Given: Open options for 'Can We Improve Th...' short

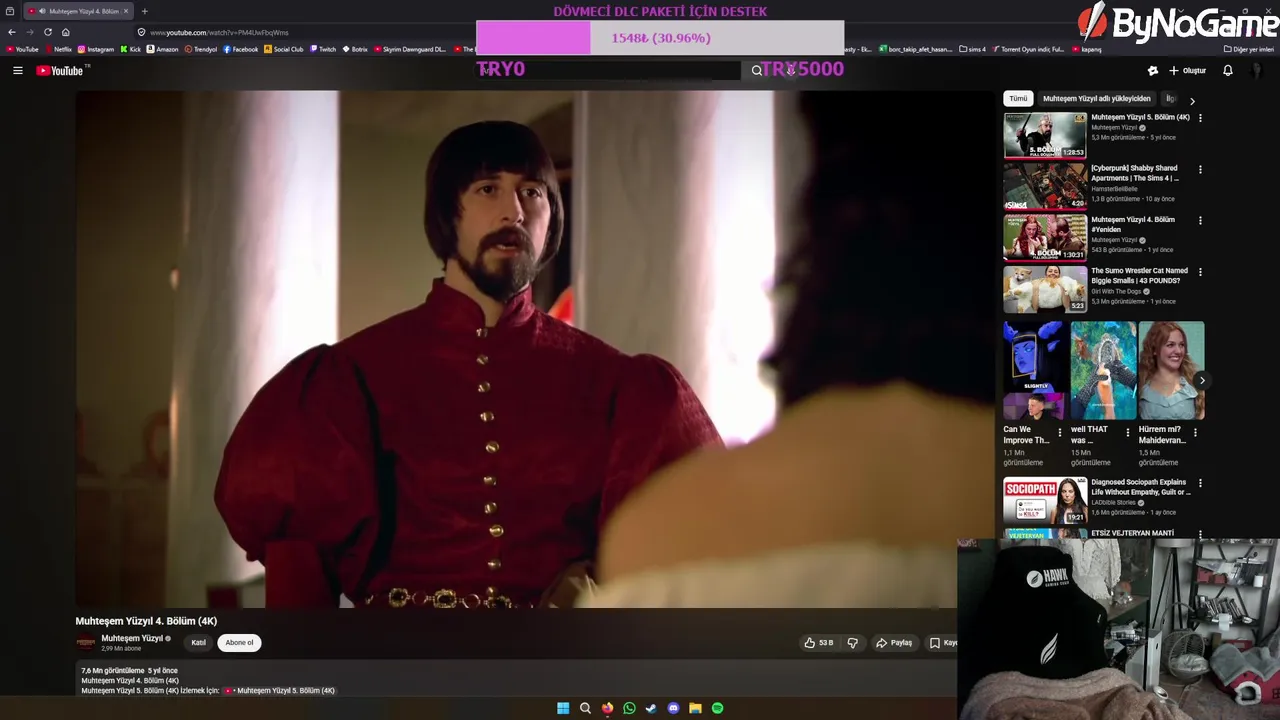Looking at the screenshot, I should pos(1060,433).
